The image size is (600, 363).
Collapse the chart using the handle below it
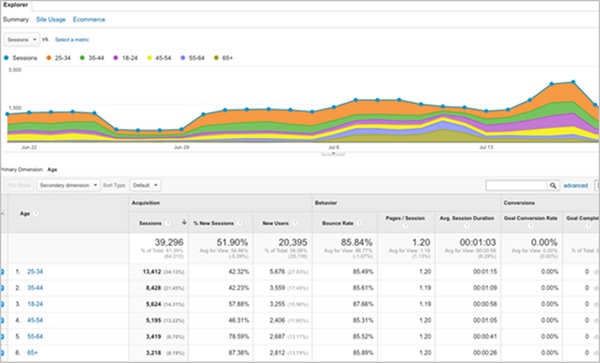(333, 153)
